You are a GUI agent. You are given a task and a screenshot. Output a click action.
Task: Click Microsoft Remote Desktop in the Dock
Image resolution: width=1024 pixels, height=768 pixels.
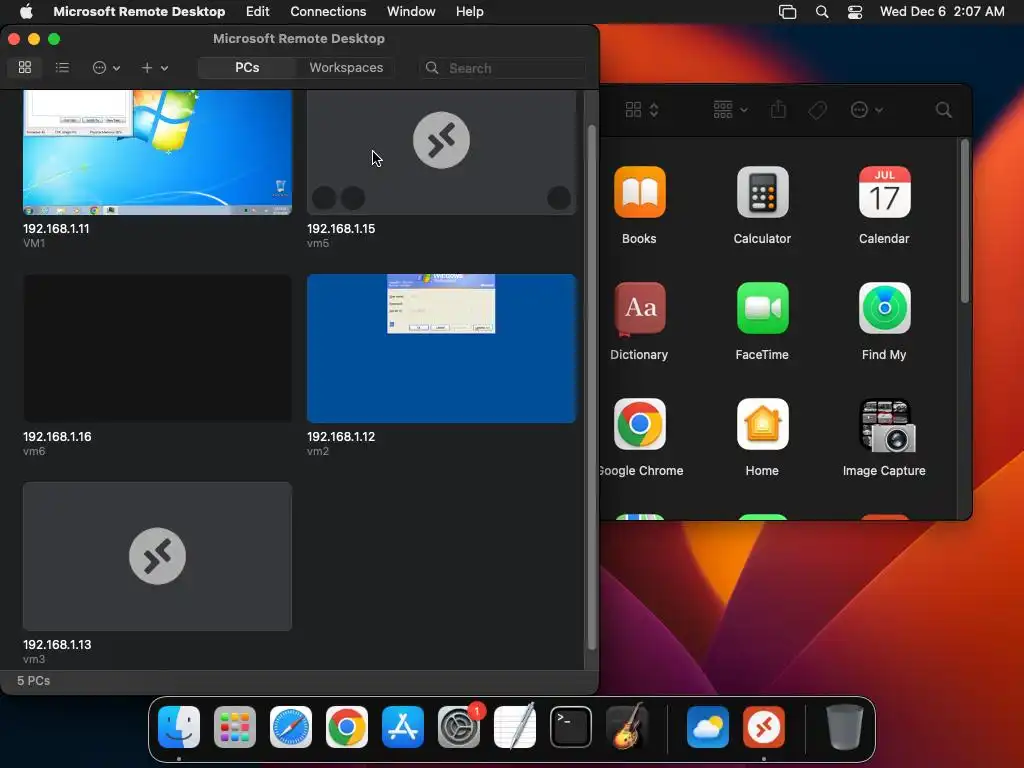tap(764, 727)
